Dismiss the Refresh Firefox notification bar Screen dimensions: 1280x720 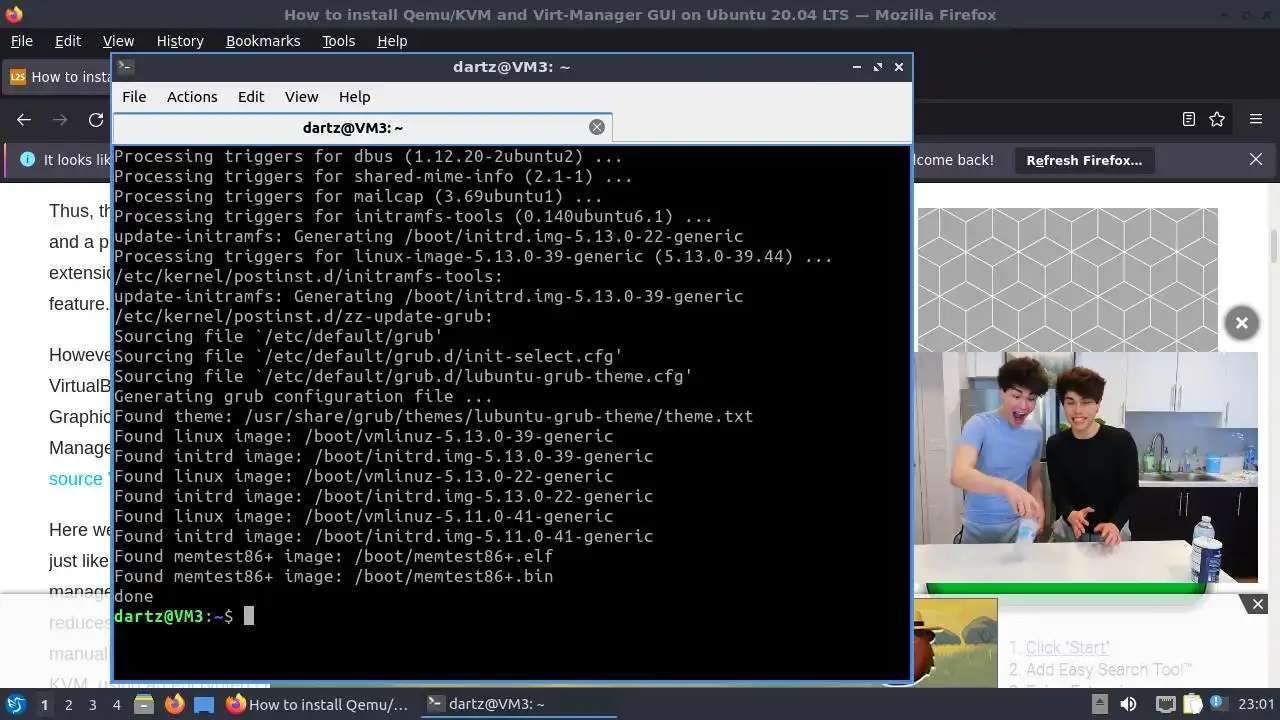[x=1256, y=160]
